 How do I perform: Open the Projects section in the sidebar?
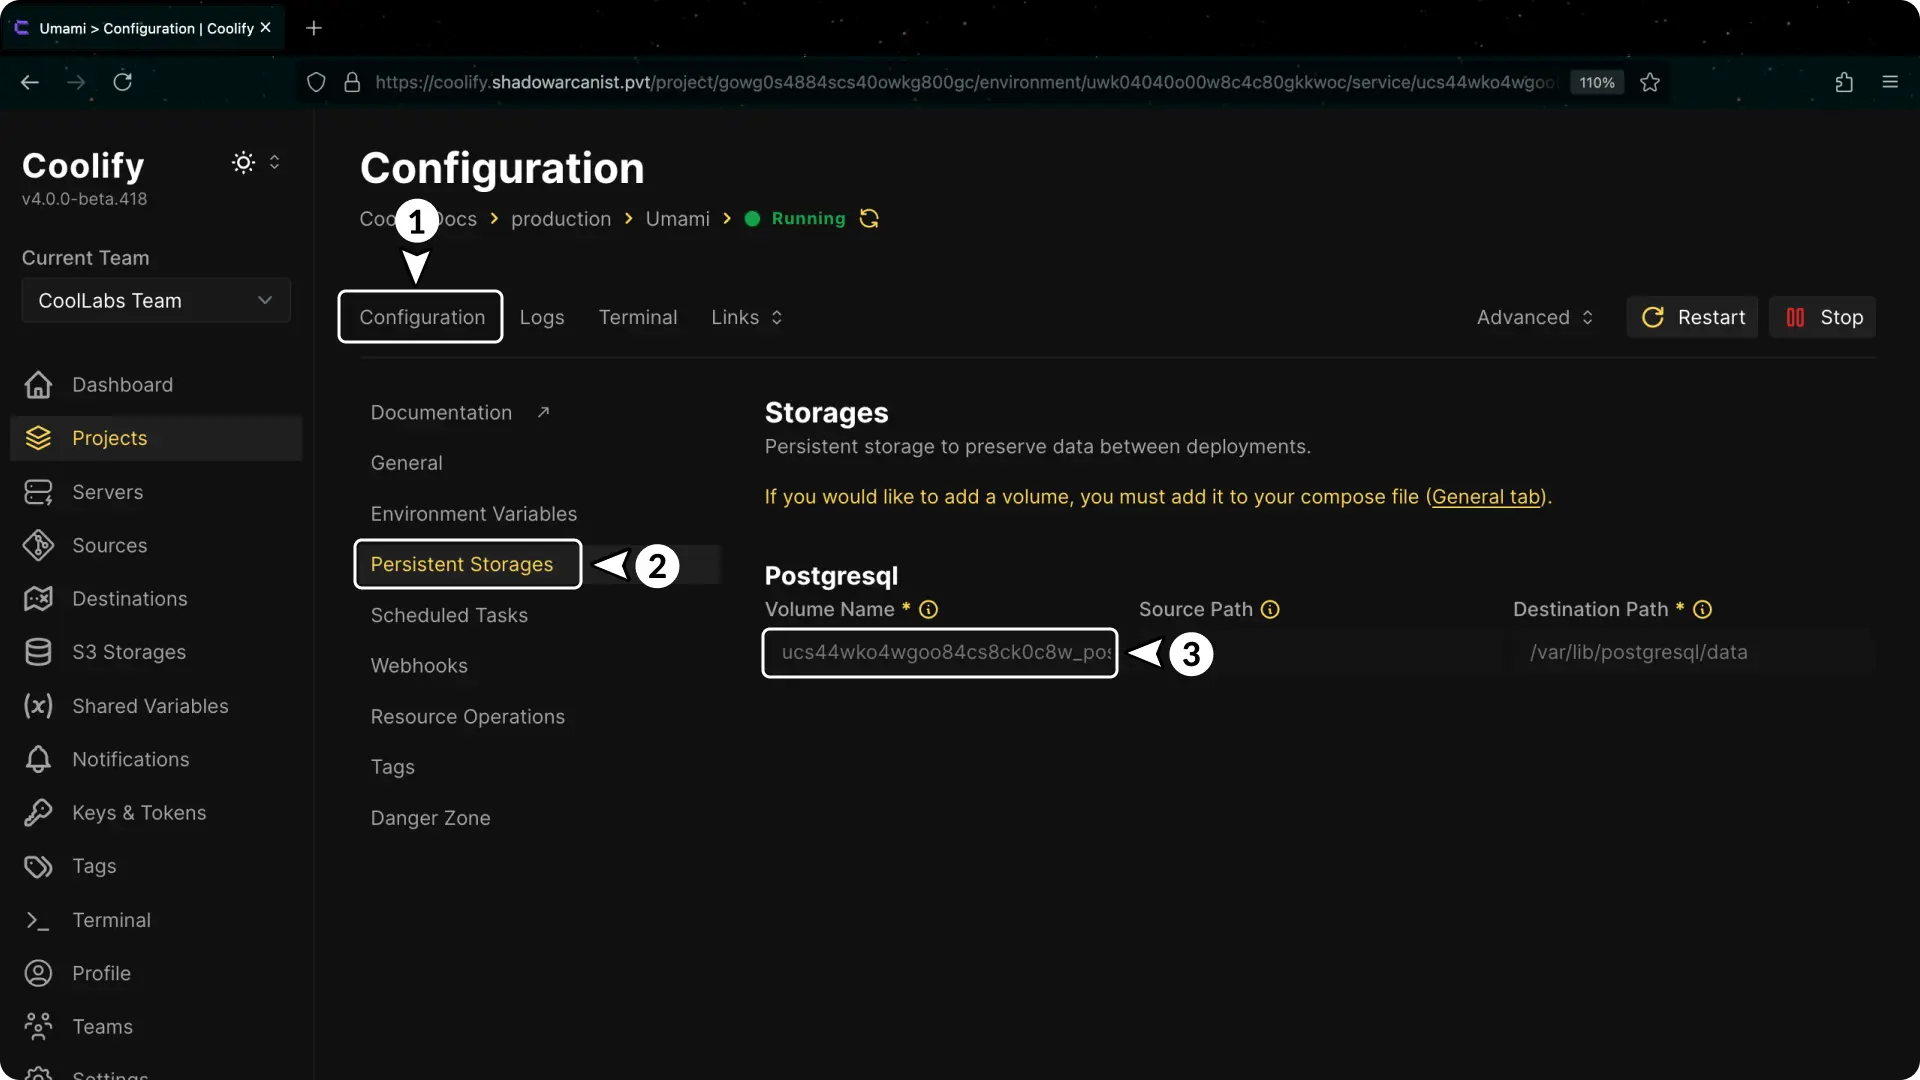coord(110,438)
